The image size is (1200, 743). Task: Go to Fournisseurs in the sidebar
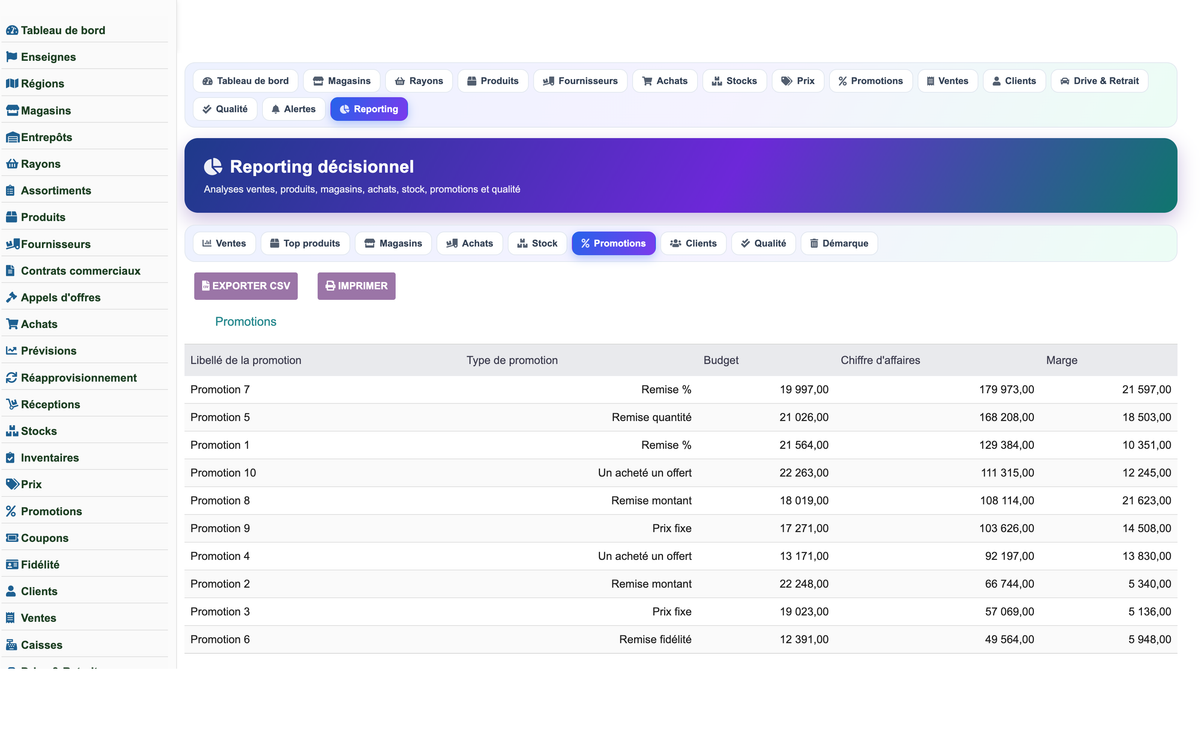click(x=56, y=244)
